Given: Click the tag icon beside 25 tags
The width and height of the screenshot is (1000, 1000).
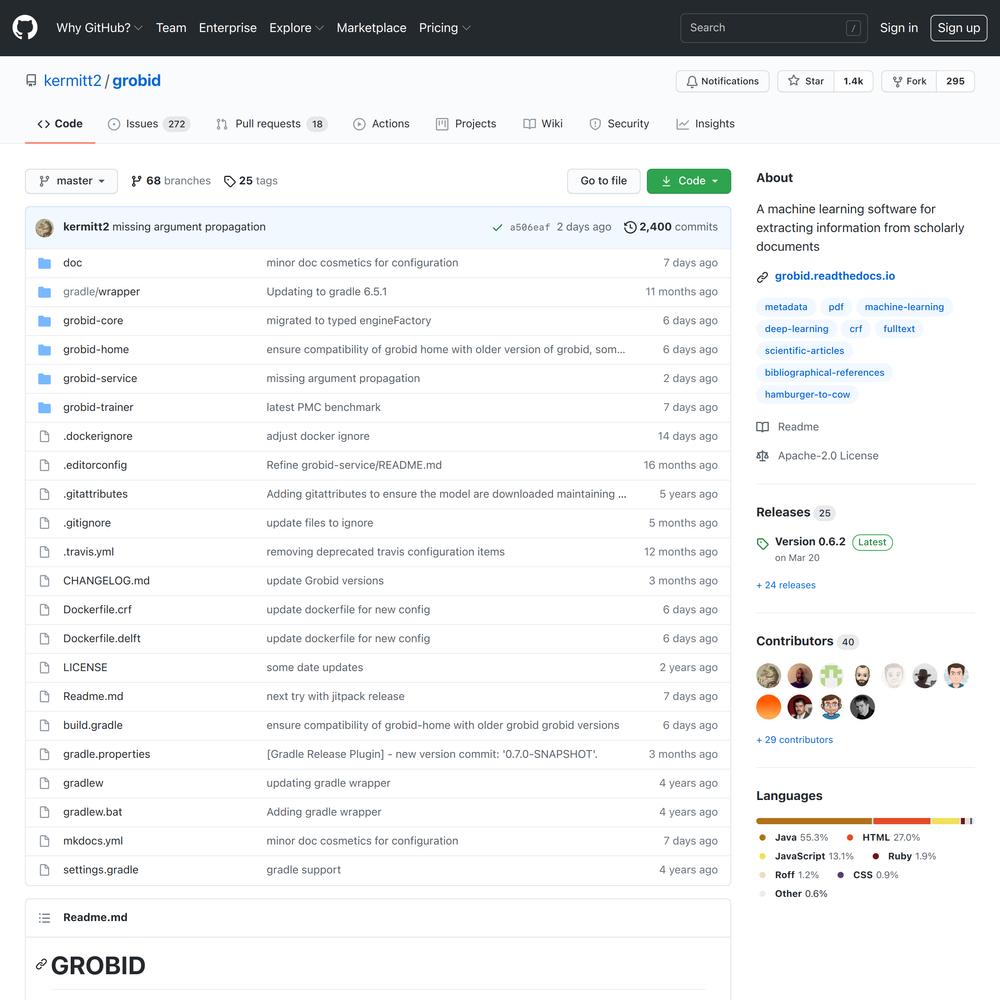Looking at the screenshot, I should 230,181.
